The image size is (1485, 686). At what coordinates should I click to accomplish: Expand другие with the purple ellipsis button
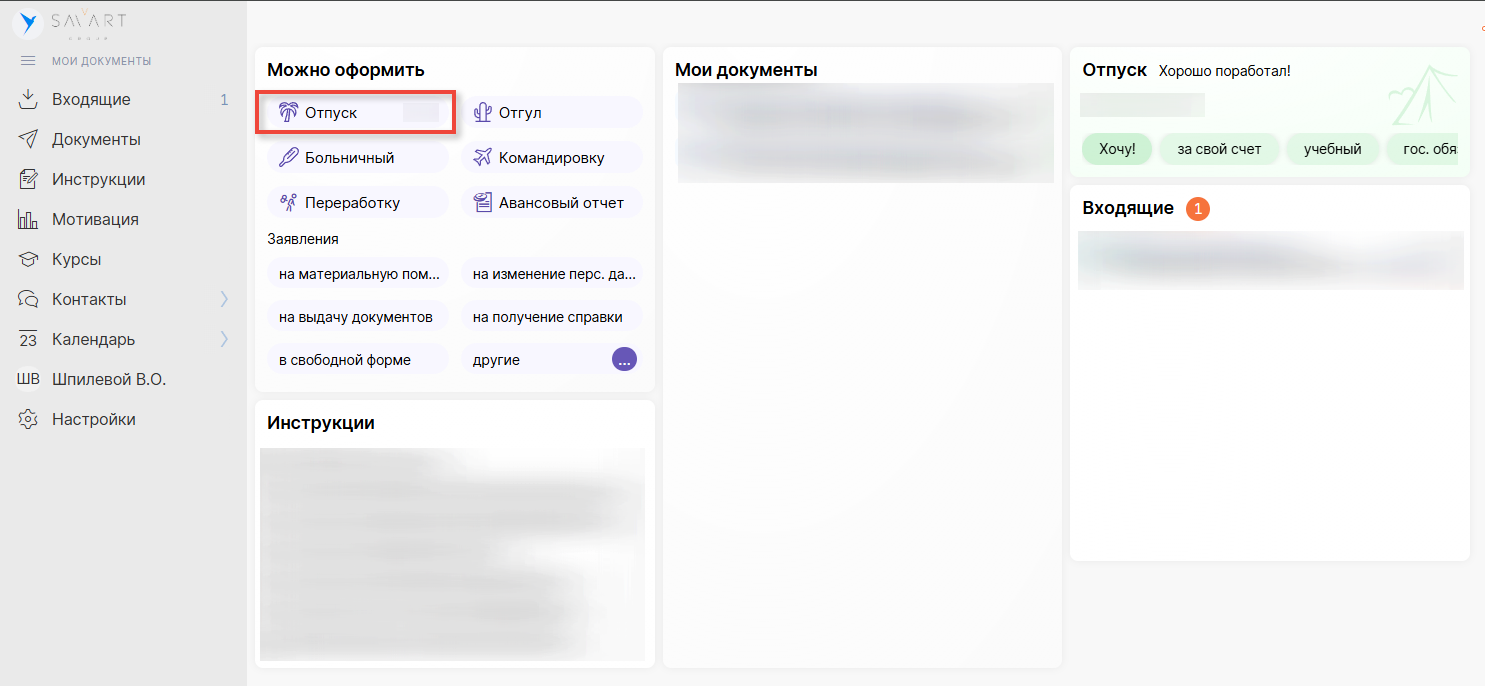(x=624, y=360)
